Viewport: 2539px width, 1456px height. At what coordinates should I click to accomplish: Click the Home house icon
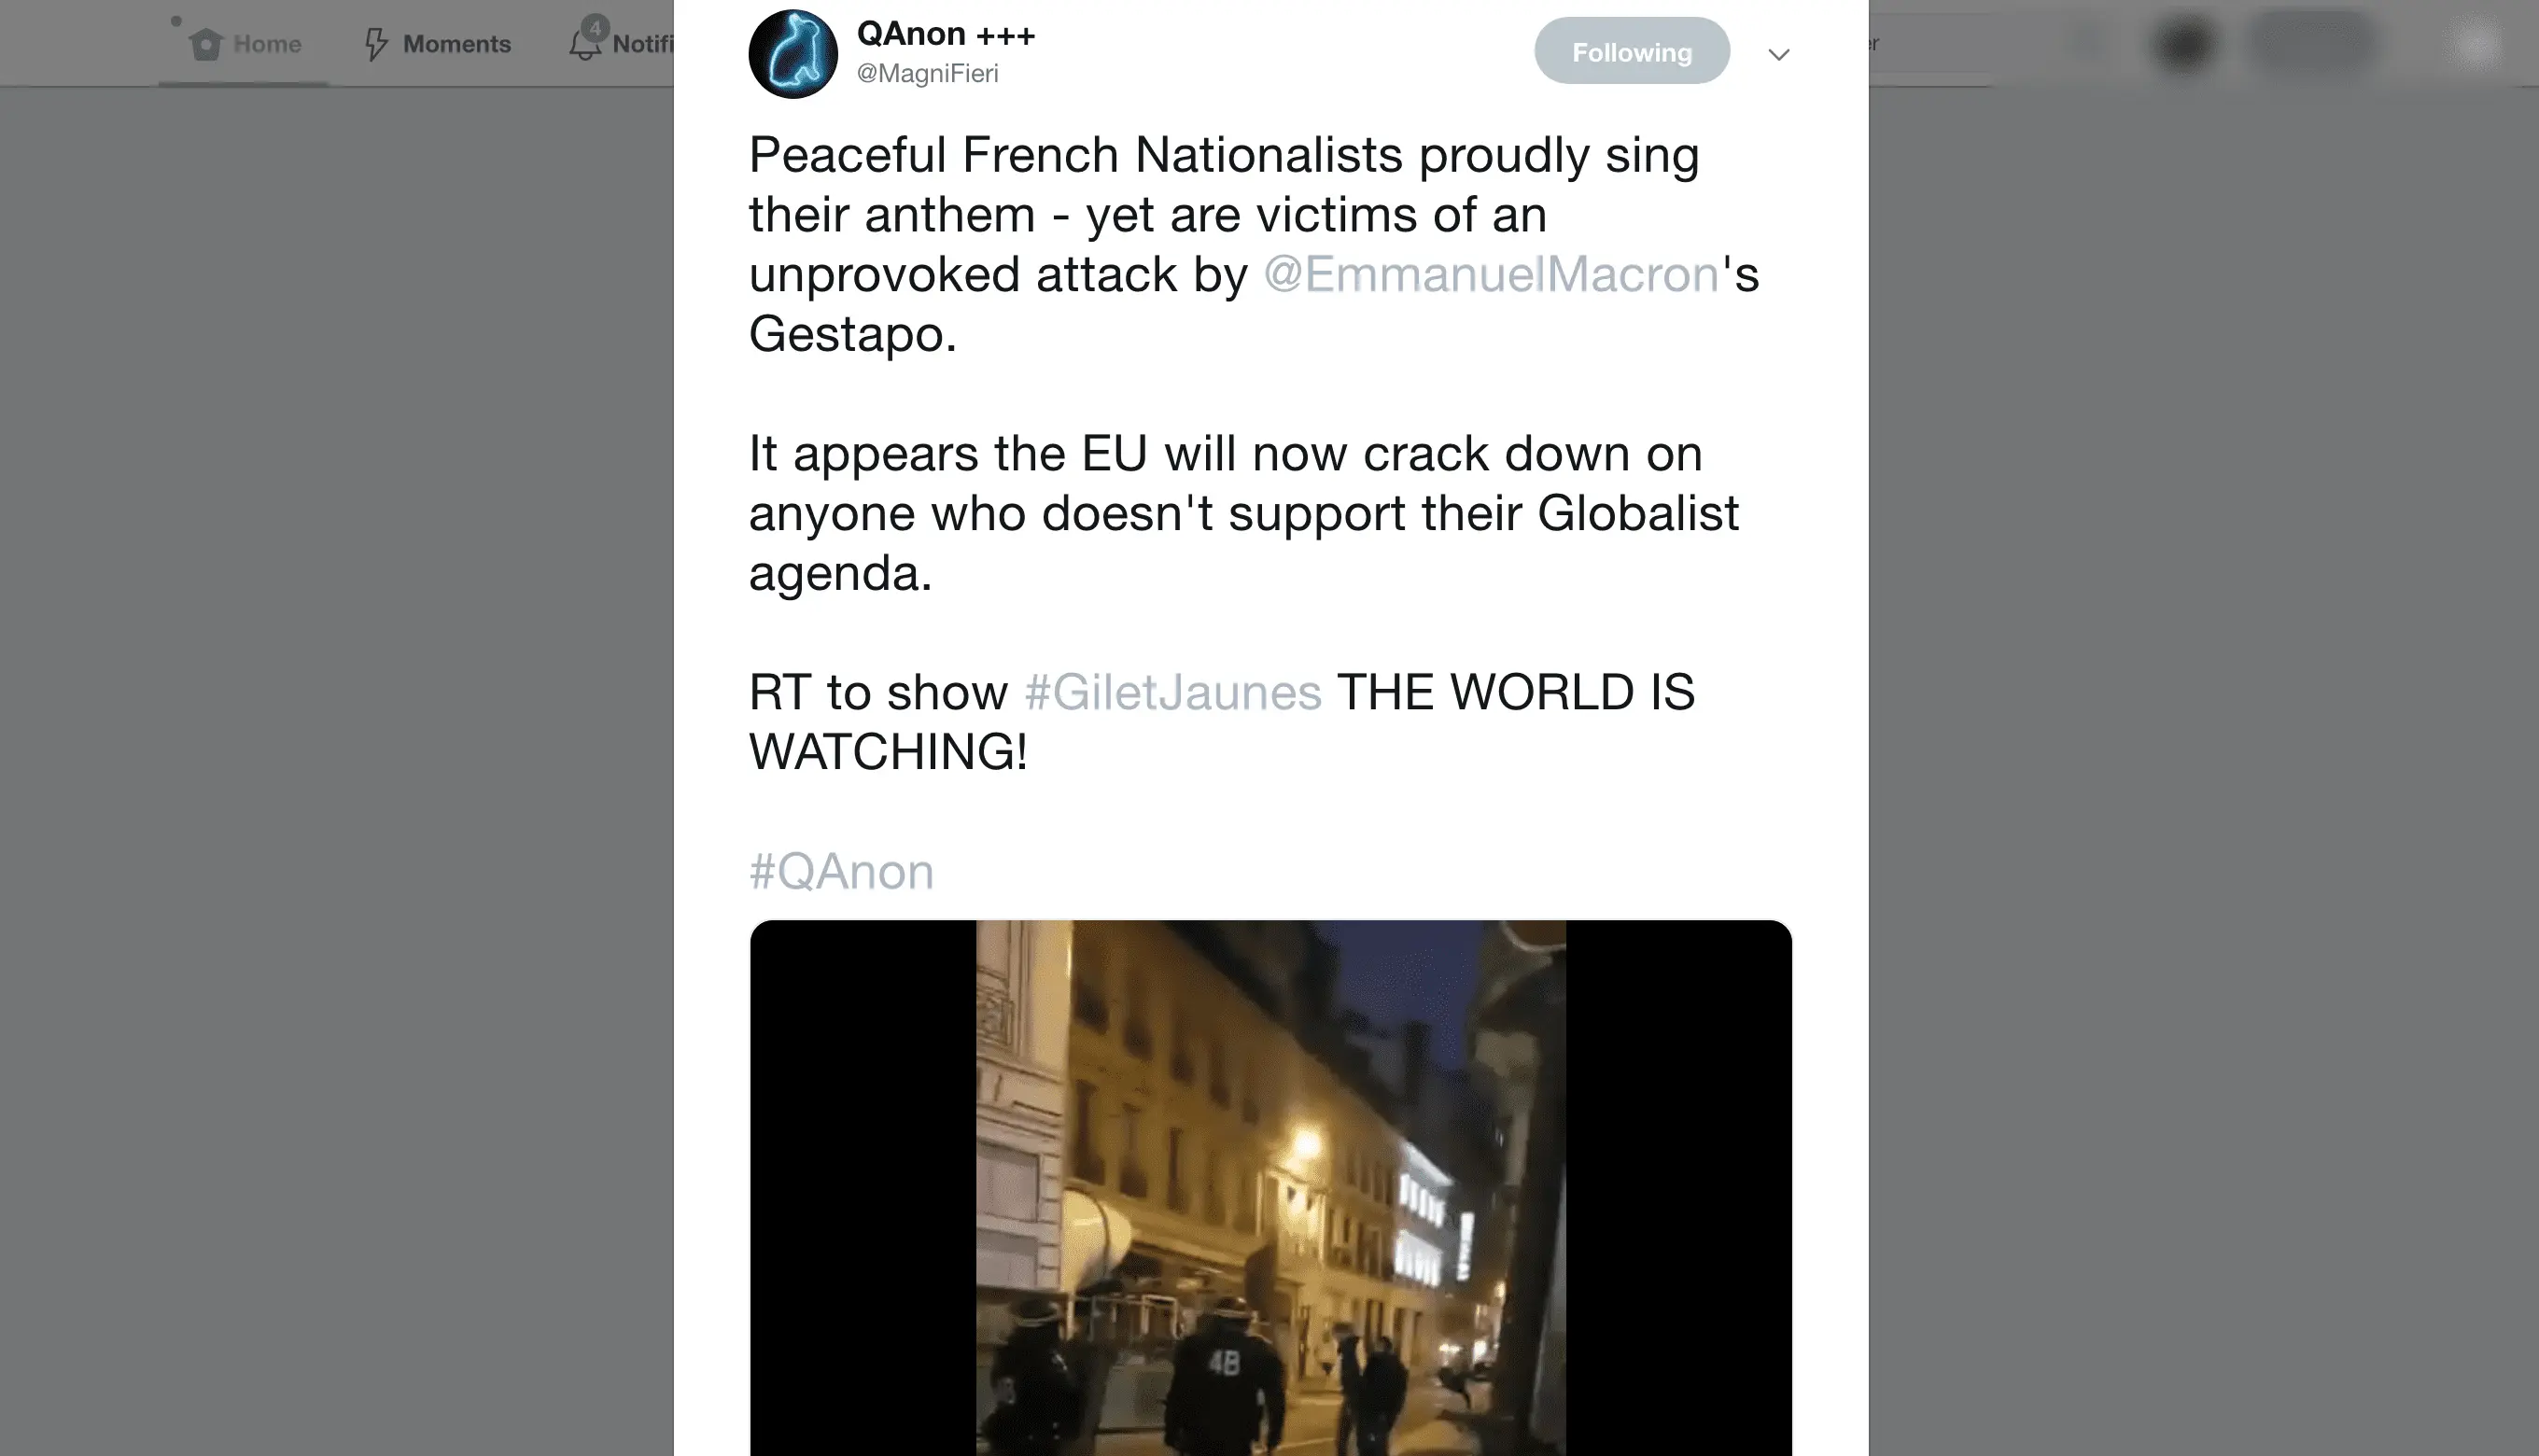[x=206, y=44]
